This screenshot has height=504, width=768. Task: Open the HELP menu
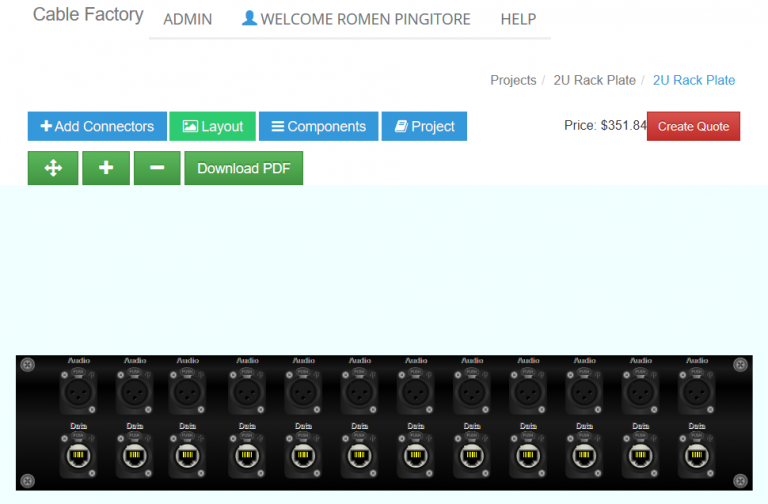coord(518,19)
